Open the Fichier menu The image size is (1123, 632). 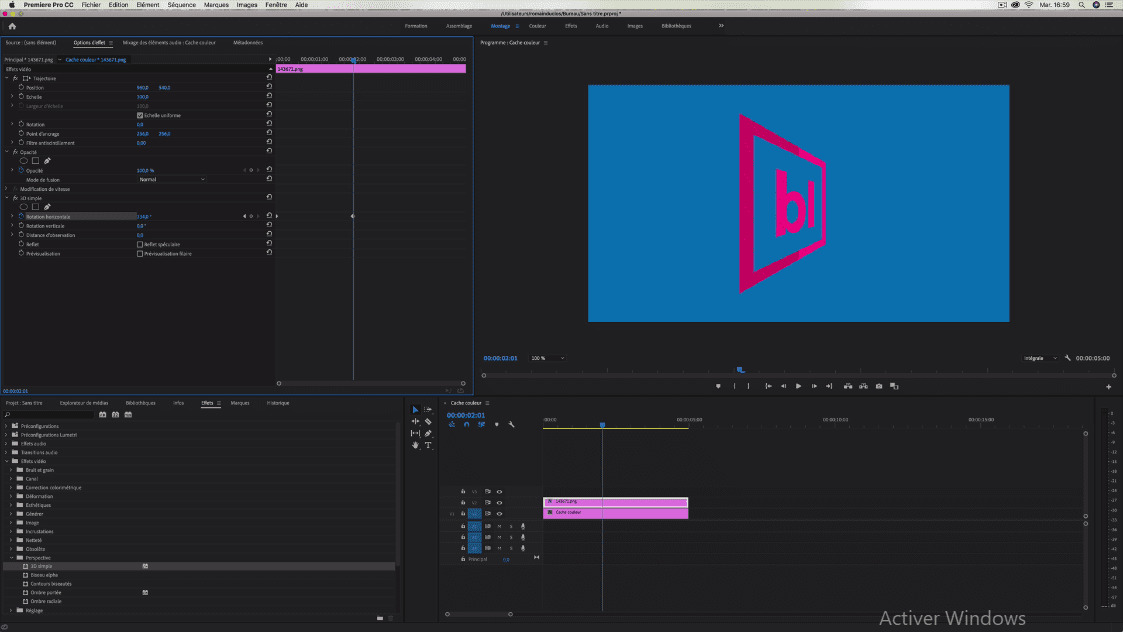point(91,5)
